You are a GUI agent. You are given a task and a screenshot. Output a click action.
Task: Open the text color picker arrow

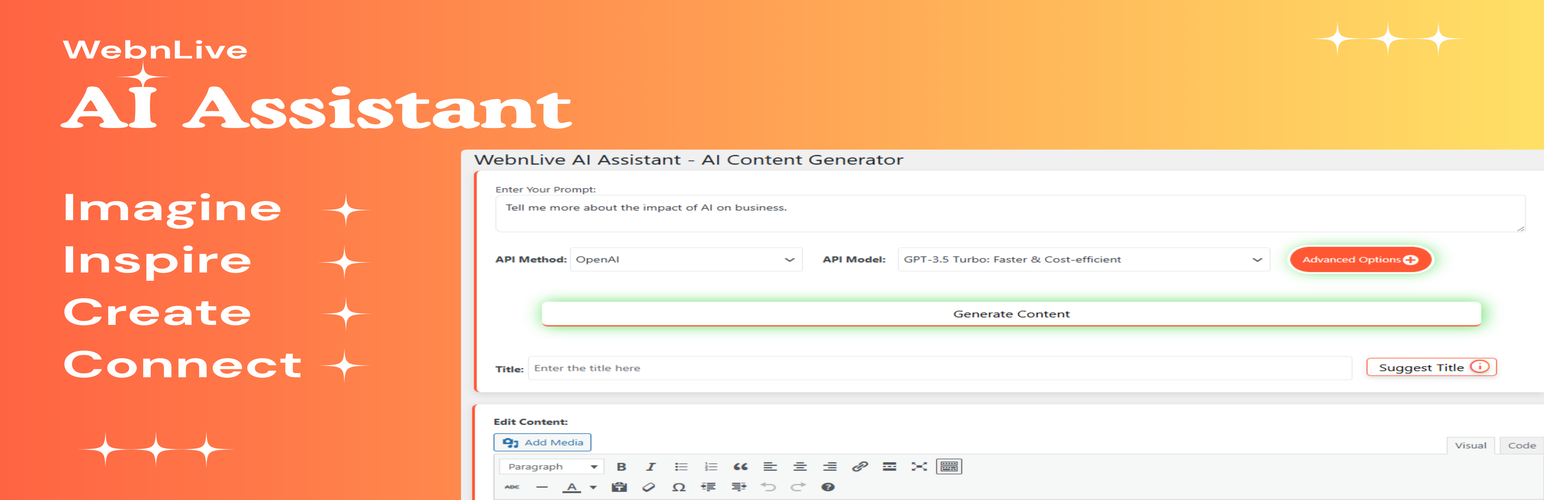tap(592, 488)
